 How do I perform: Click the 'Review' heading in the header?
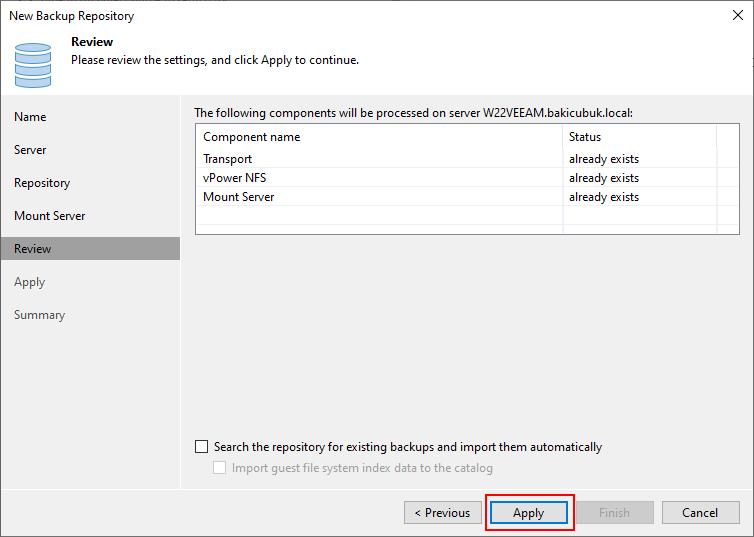92,42
